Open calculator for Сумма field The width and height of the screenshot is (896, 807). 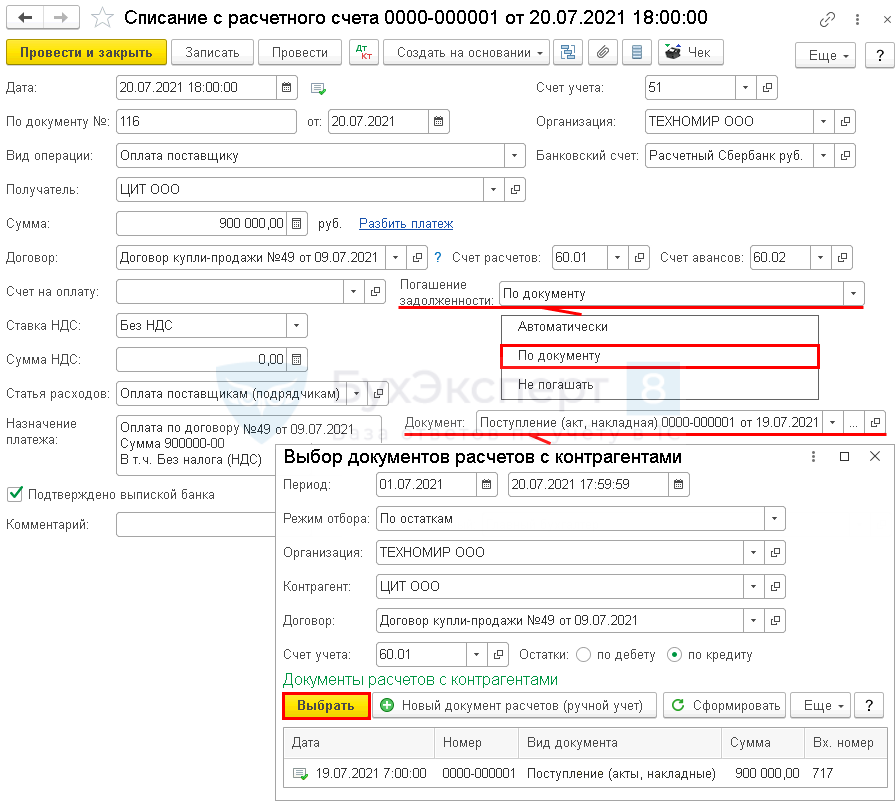(298, 223)
